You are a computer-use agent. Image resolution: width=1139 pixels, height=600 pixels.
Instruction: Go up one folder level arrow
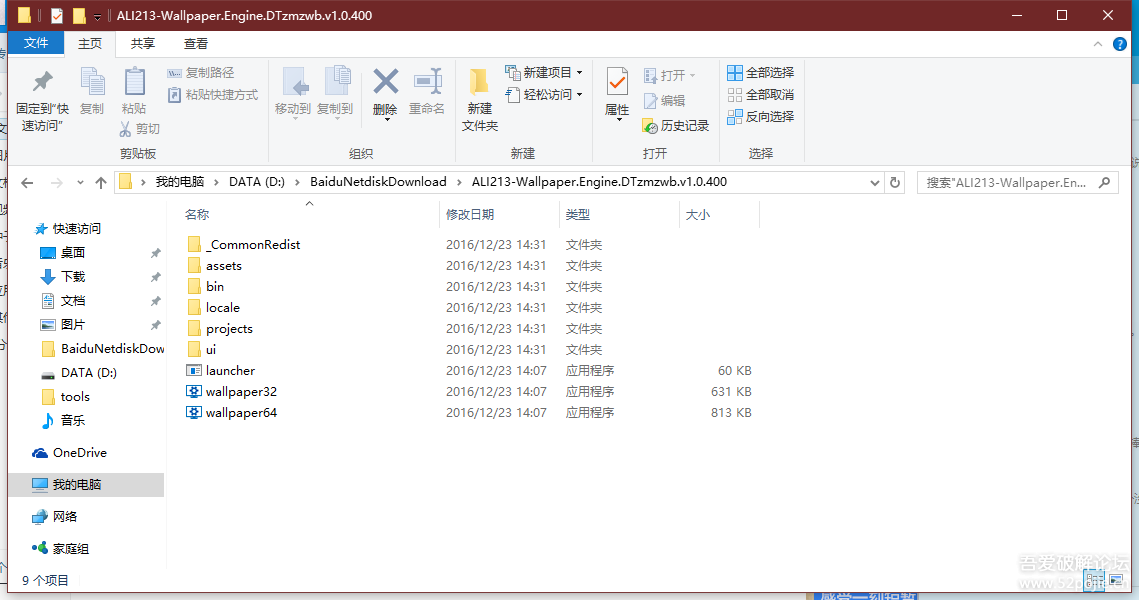pos(101,183)
